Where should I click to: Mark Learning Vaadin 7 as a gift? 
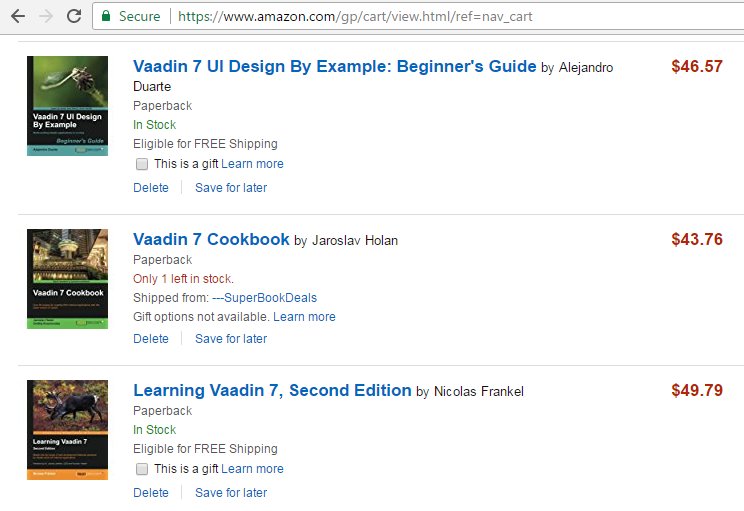[142, 469]
